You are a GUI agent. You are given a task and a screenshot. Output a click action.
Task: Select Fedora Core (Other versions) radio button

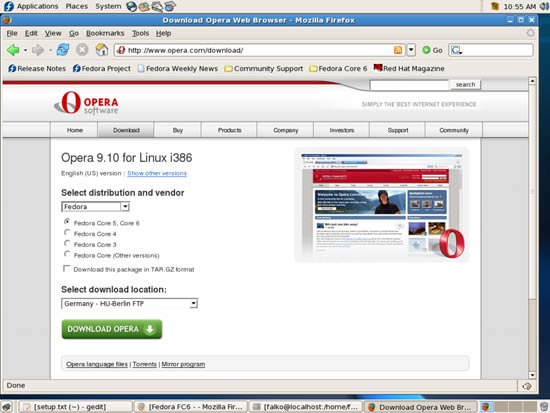pos(67,254)
